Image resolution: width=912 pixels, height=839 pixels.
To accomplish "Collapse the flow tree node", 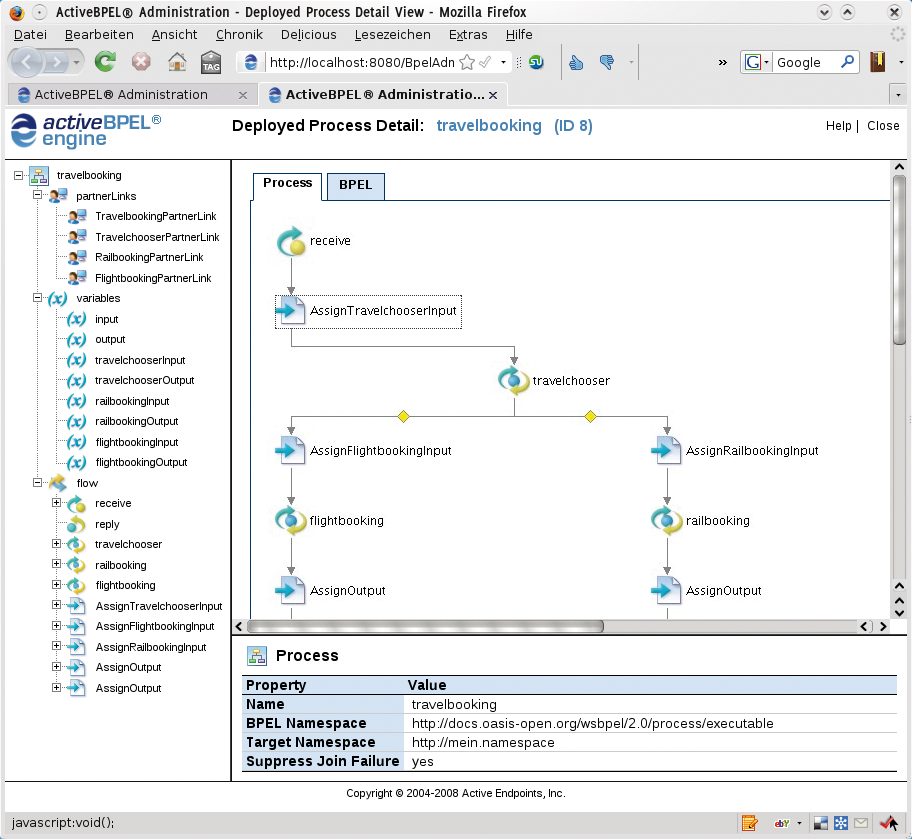I will [x=38, y=482].
